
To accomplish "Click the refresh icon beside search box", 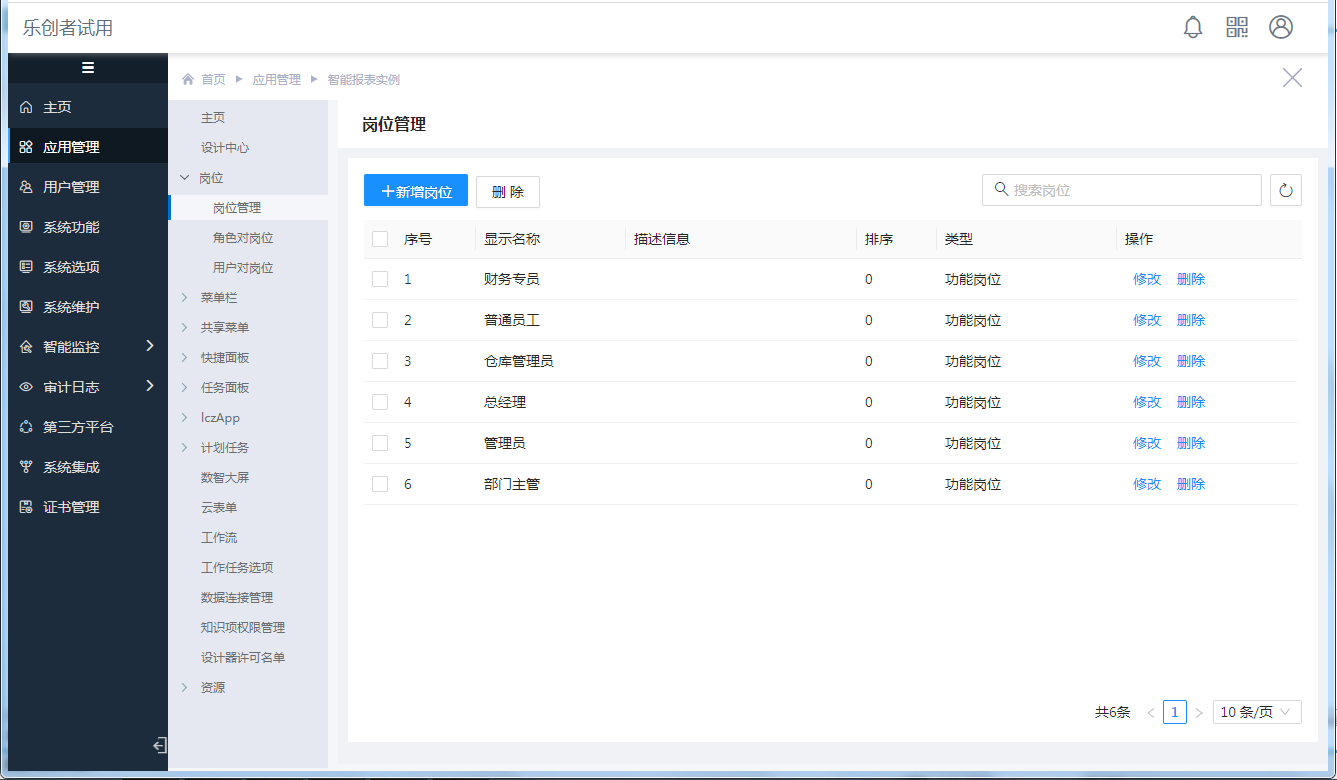I will point(1286,190).
